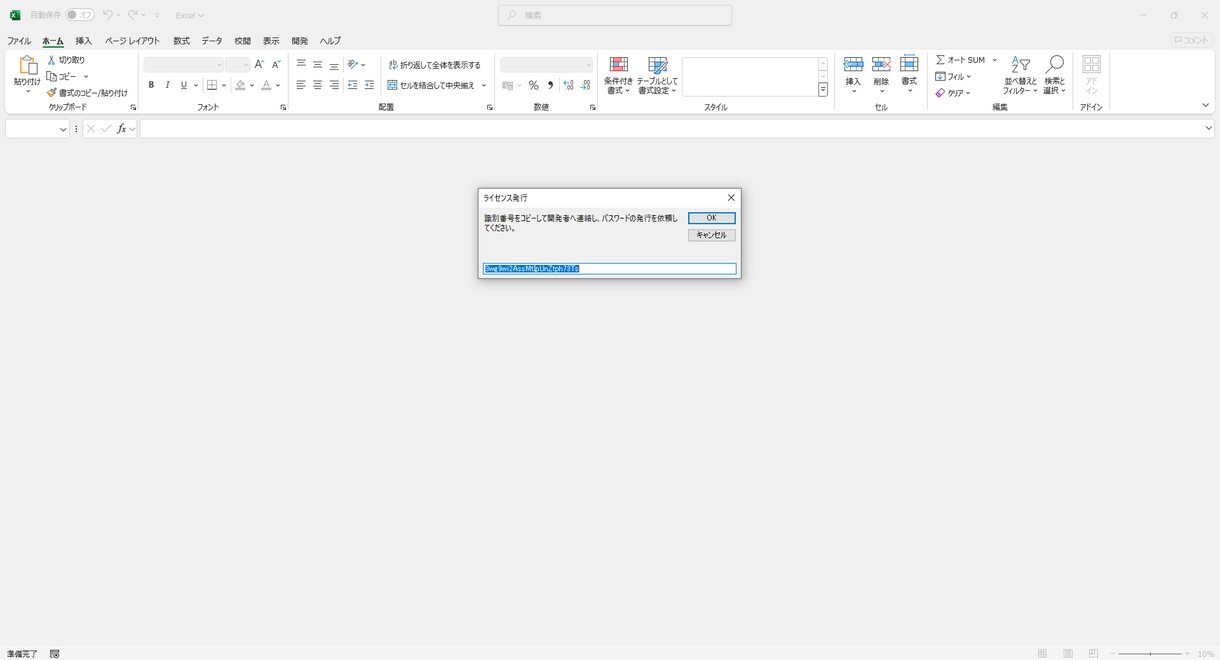This screenshot has width=1220, height=660.
Task: Click the Format cells (書式) icon
Action: 909,65
